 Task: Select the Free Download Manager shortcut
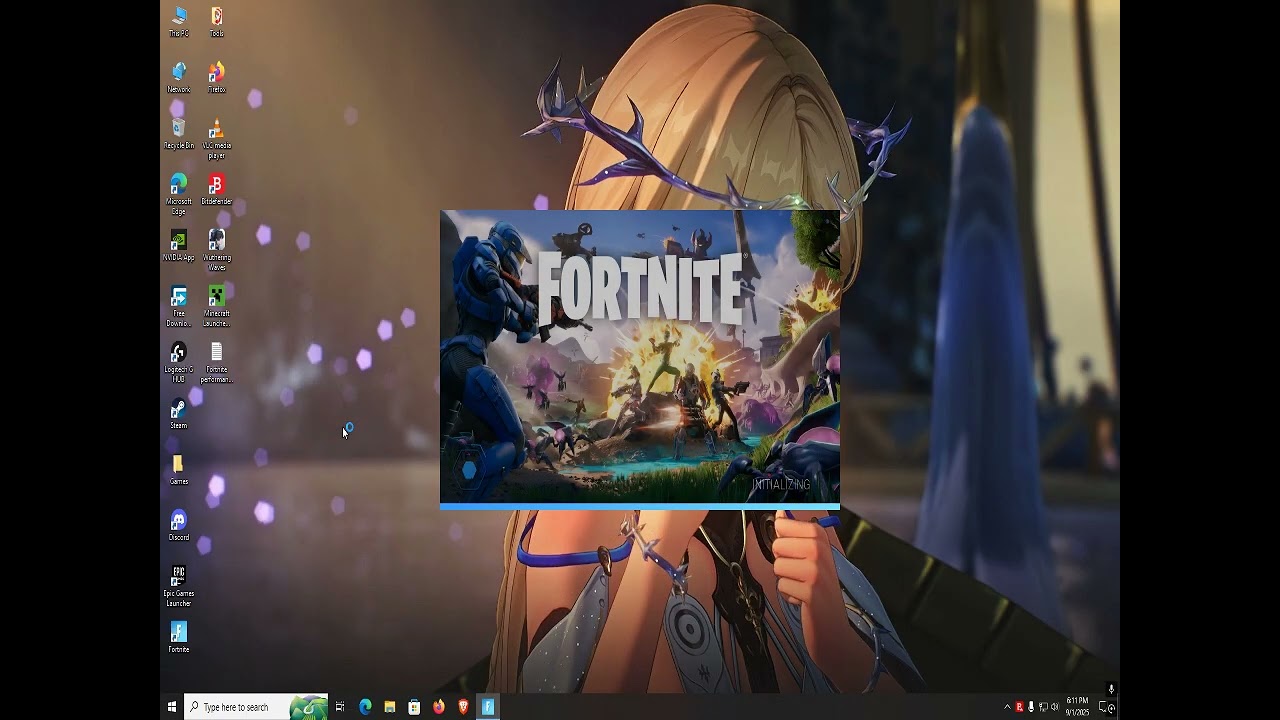pyautogui.click(x=178, y=307)
